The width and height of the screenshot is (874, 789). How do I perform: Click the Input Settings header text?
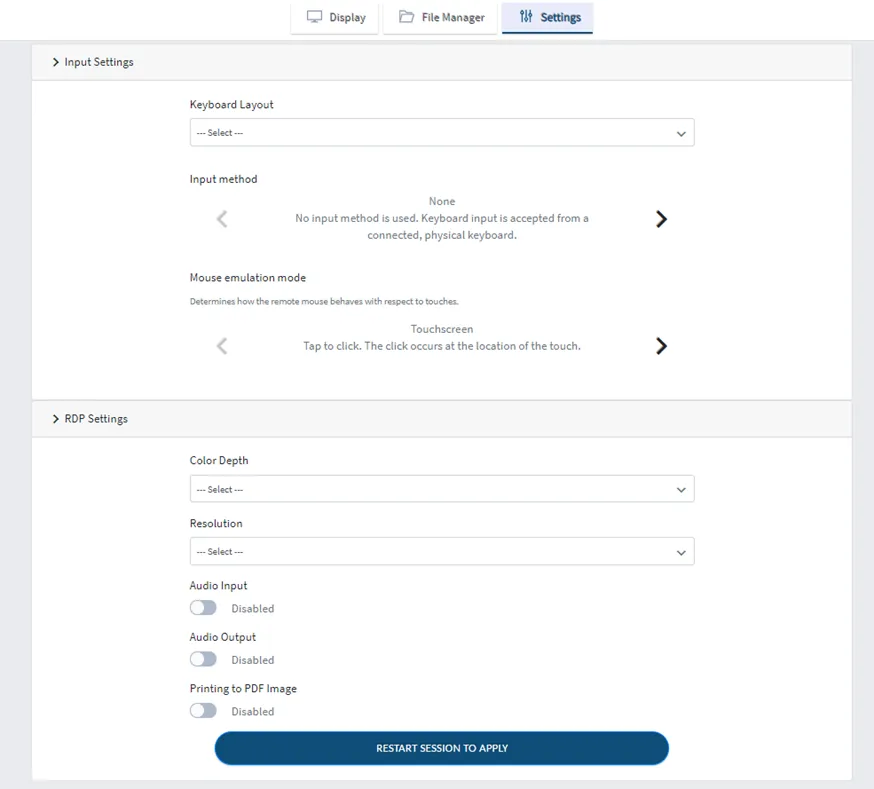click(x=99, y=62)
